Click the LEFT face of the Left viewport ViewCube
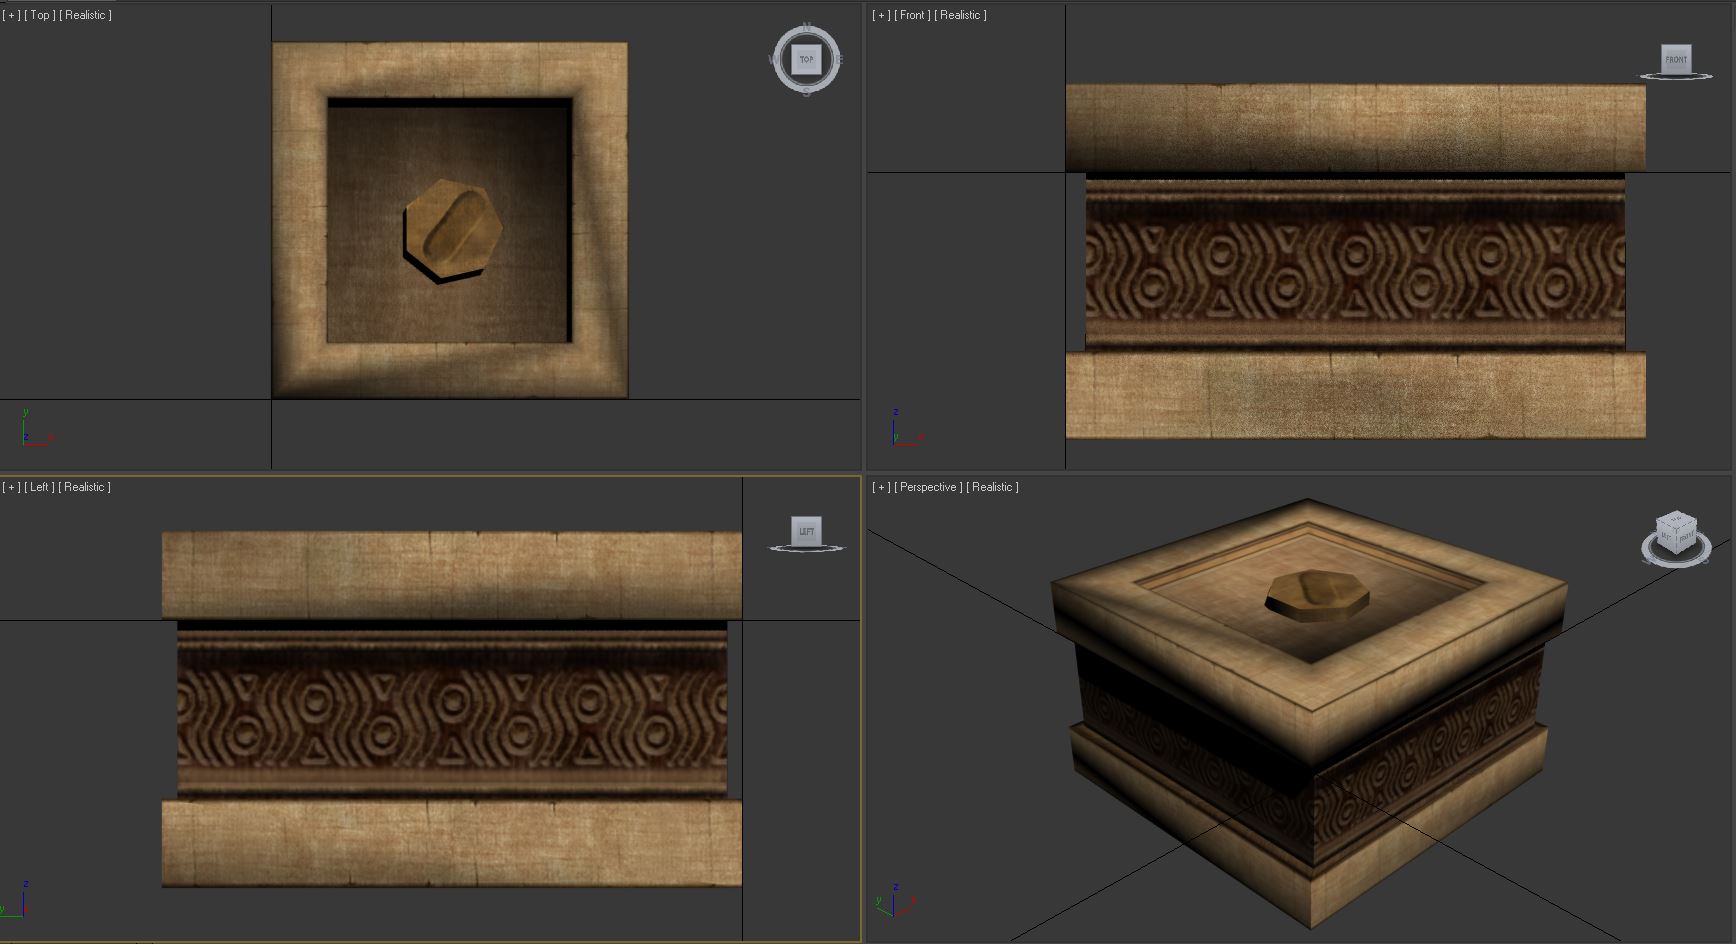 click(806, 530)
